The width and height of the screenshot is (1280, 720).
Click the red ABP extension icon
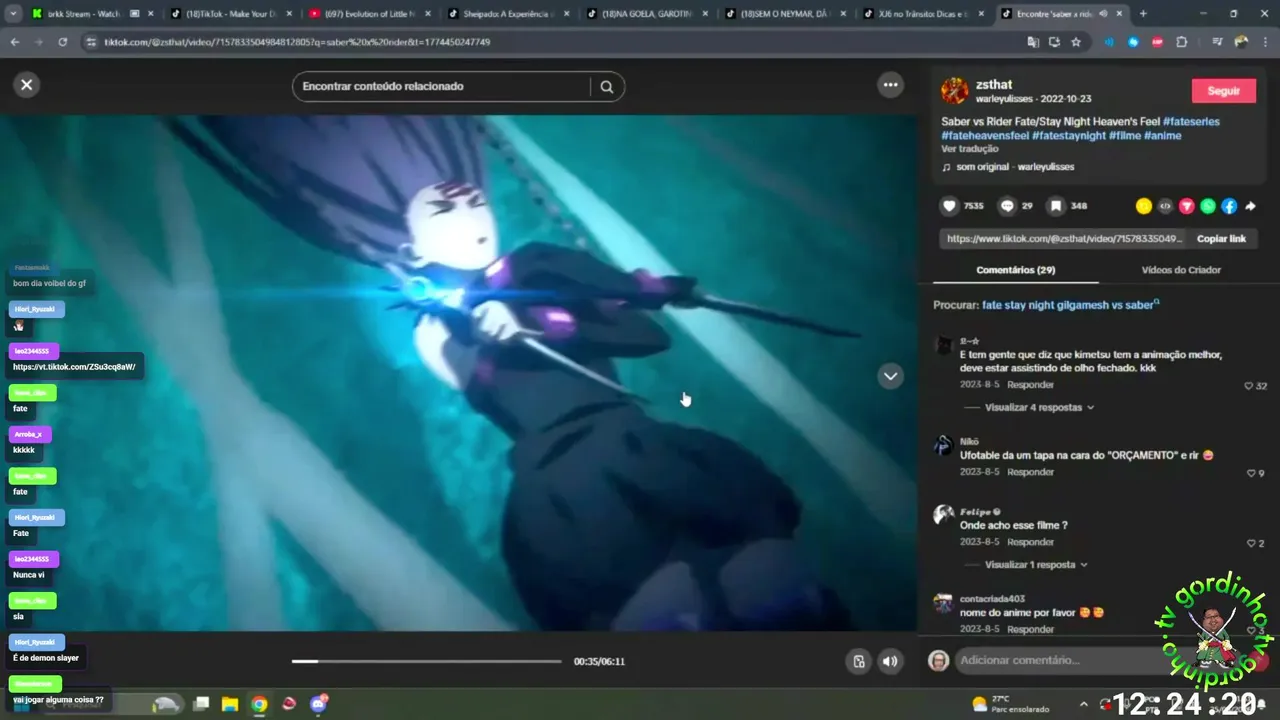click(1158, 42)
